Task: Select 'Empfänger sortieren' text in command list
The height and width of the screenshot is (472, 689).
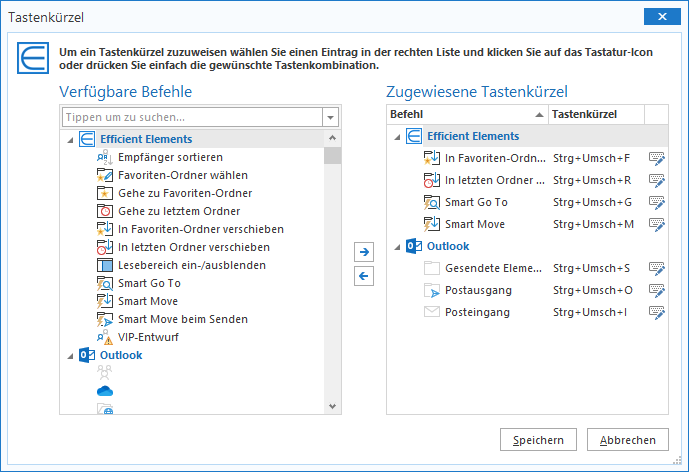Action: click(170, 157)
